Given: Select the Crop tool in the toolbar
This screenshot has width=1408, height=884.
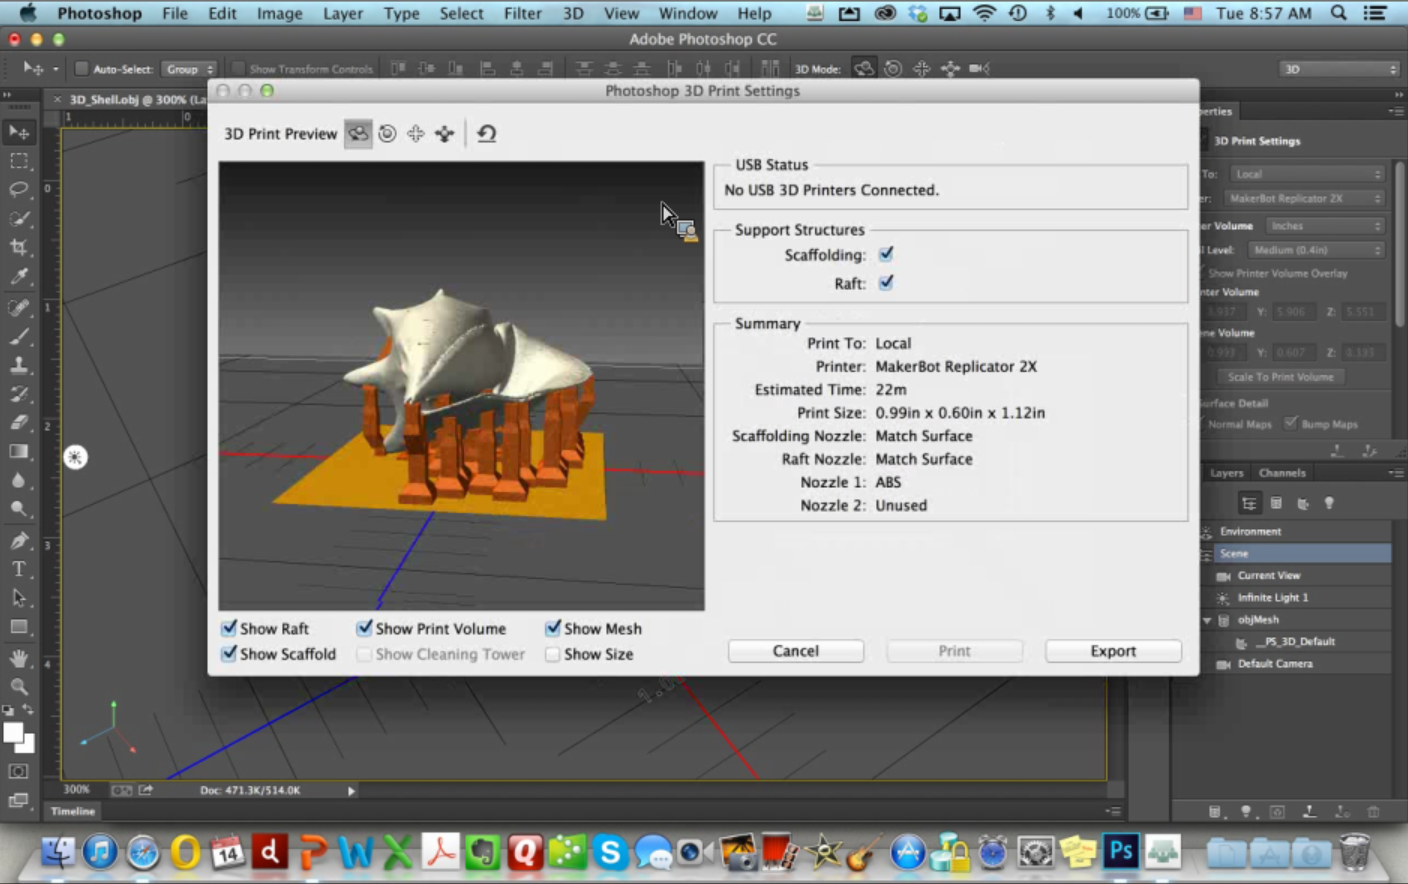Looking at the screenshot, I should [x=19, y=247].
